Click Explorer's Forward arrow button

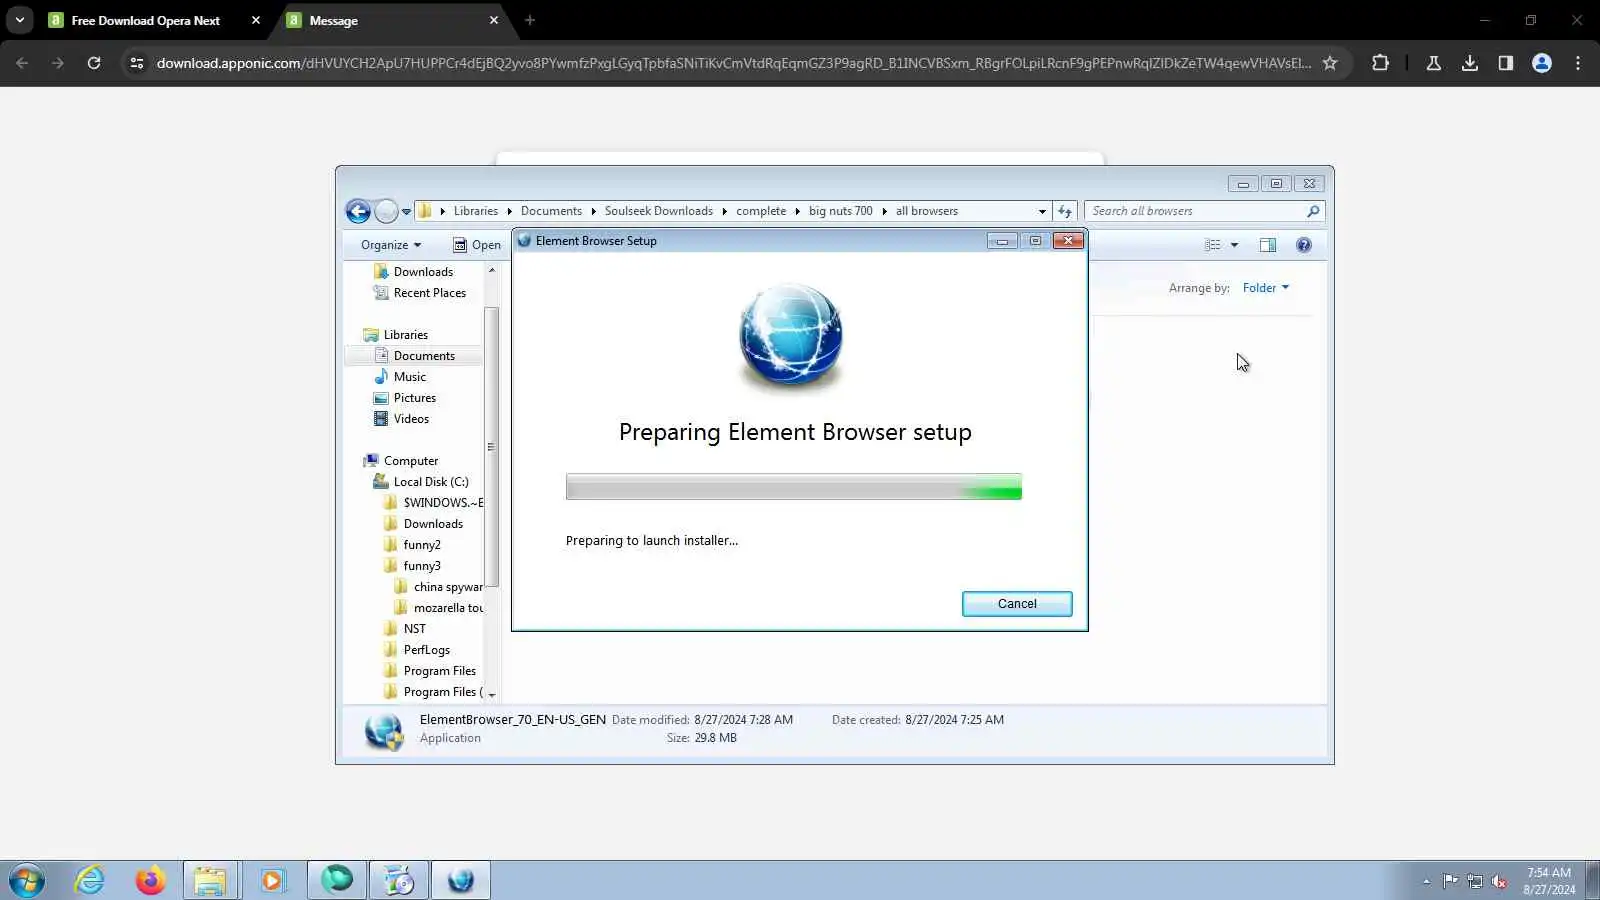tap(386, 211)
